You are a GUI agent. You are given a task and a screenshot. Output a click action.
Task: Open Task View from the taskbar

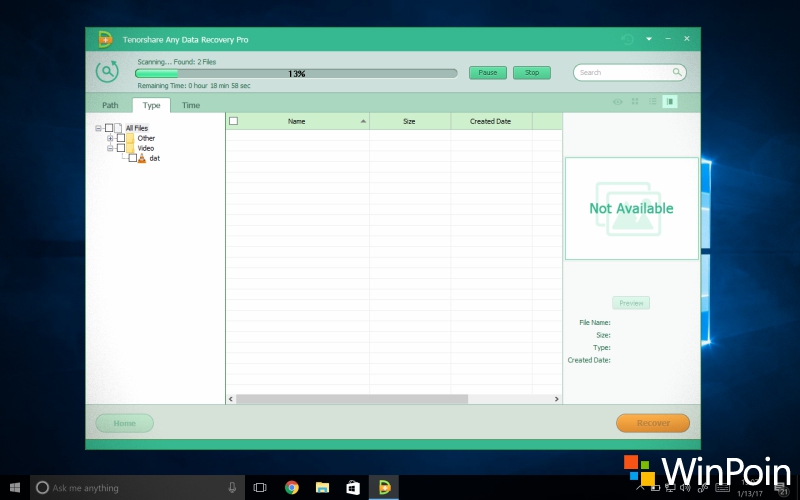(260, 488)
